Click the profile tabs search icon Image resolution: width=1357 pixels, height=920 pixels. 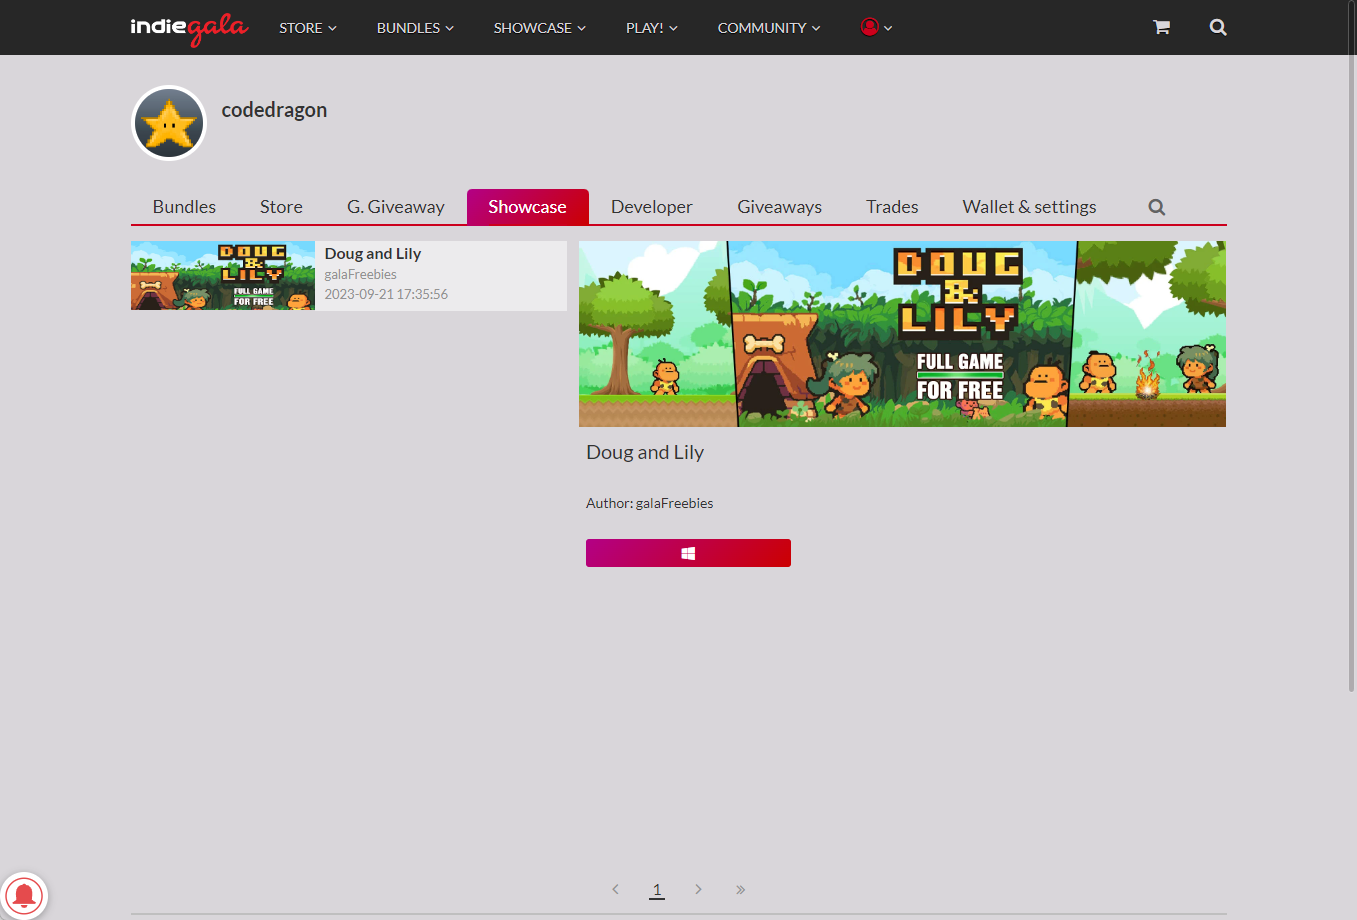[1157, 207]
